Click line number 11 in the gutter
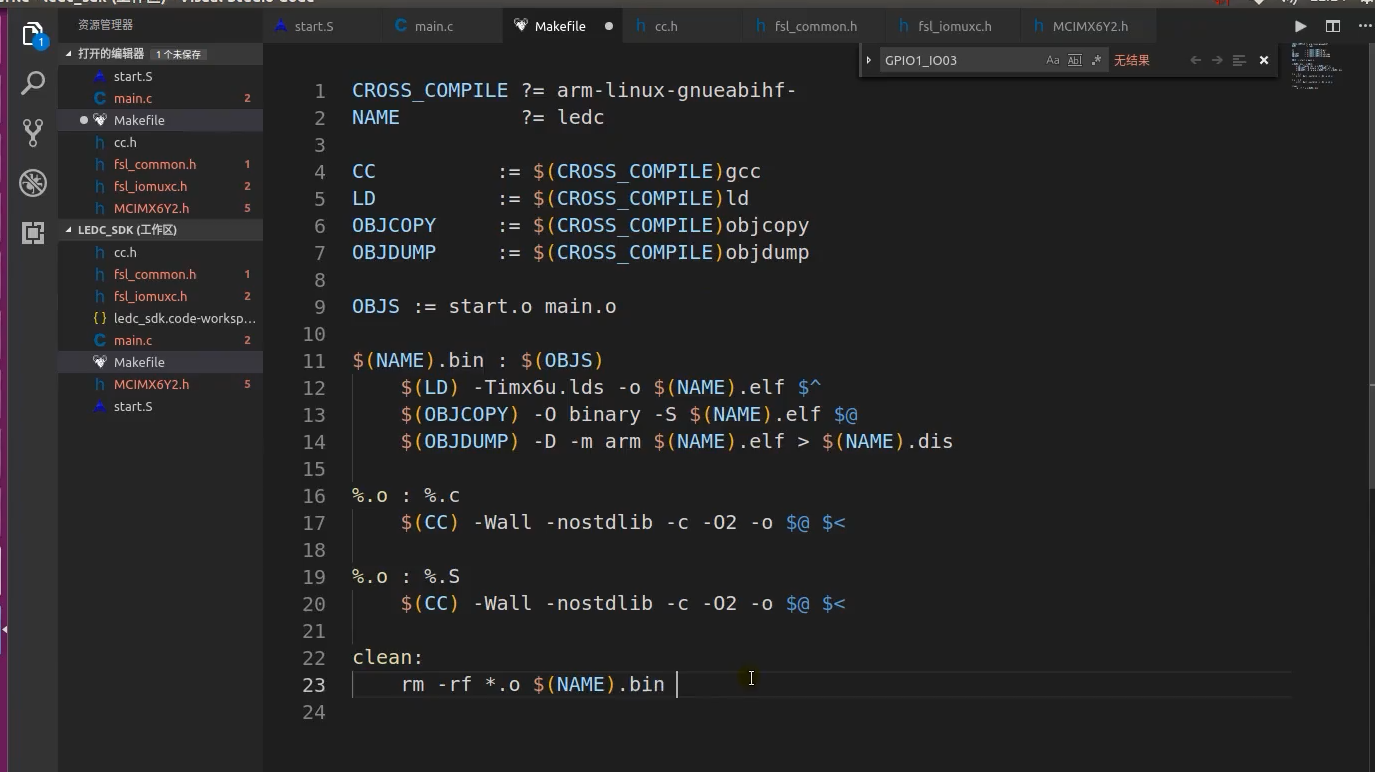 pos(314,361)
